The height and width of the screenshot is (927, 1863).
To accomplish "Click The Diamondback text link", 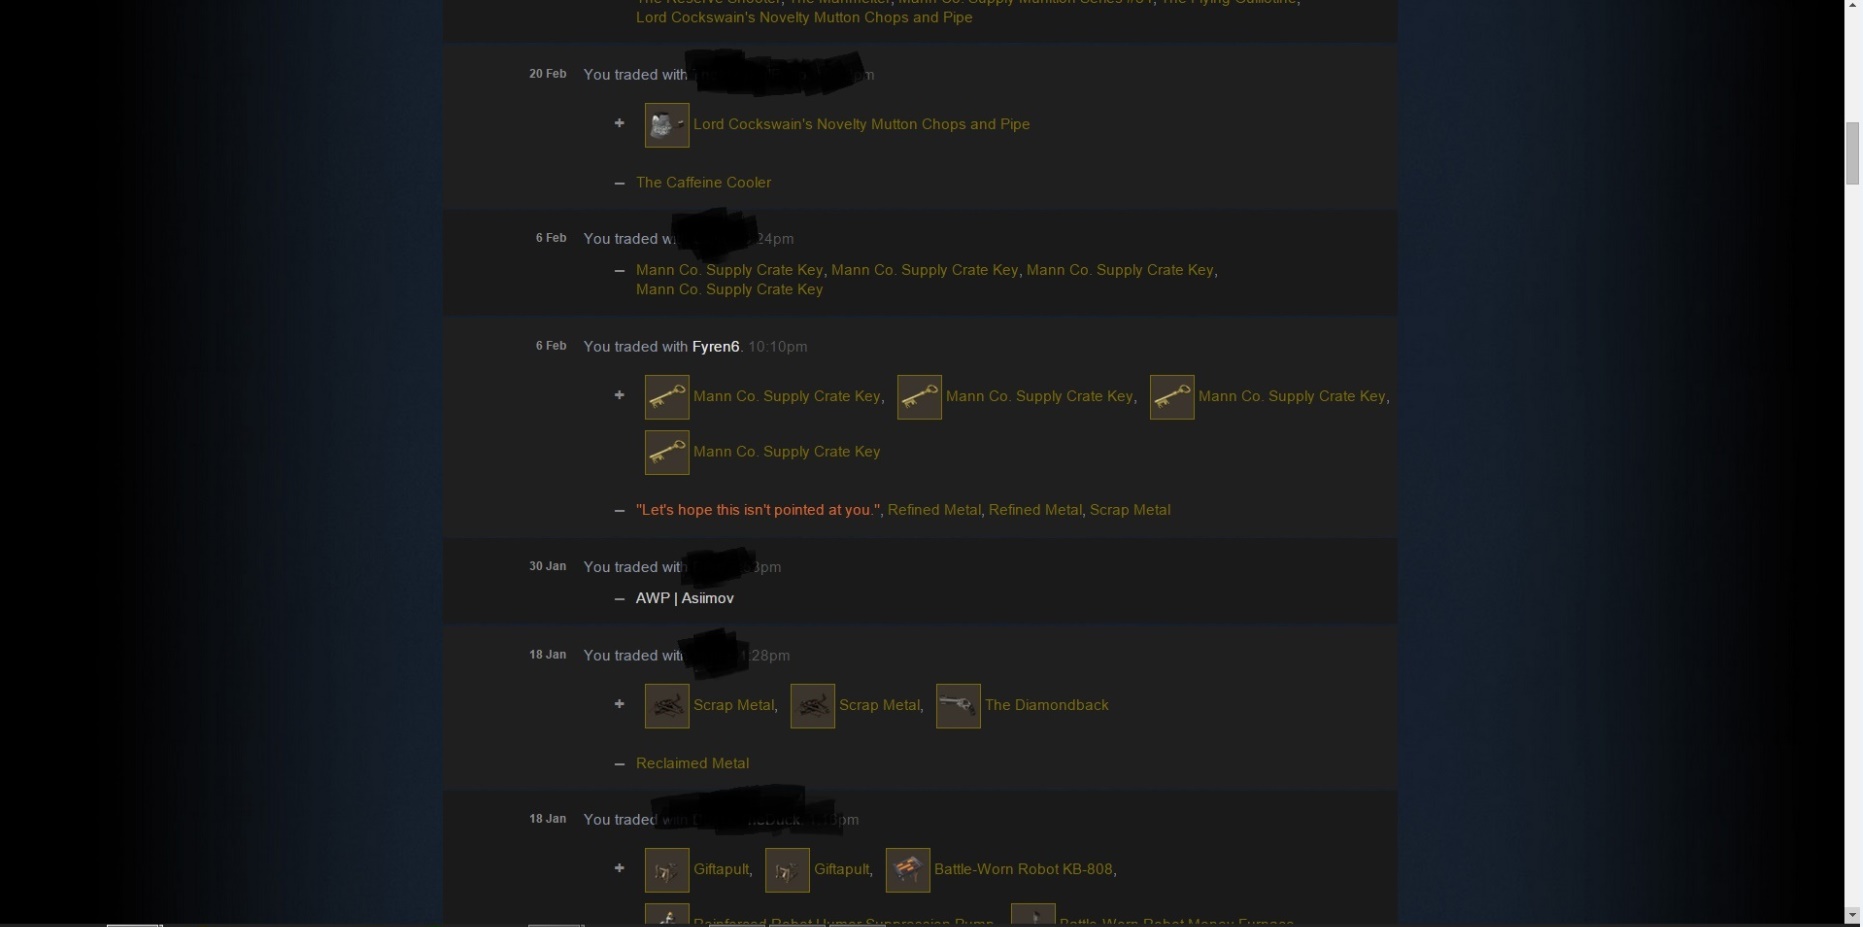I will tap(1047, 705).
